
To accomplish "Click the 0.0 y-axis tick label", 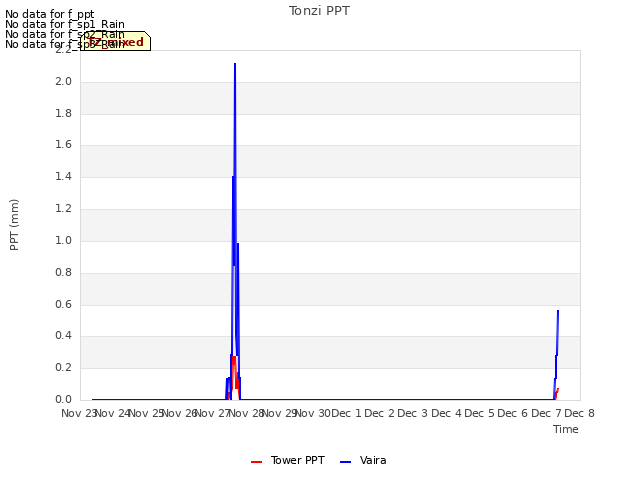I will [x=63, y=399].
